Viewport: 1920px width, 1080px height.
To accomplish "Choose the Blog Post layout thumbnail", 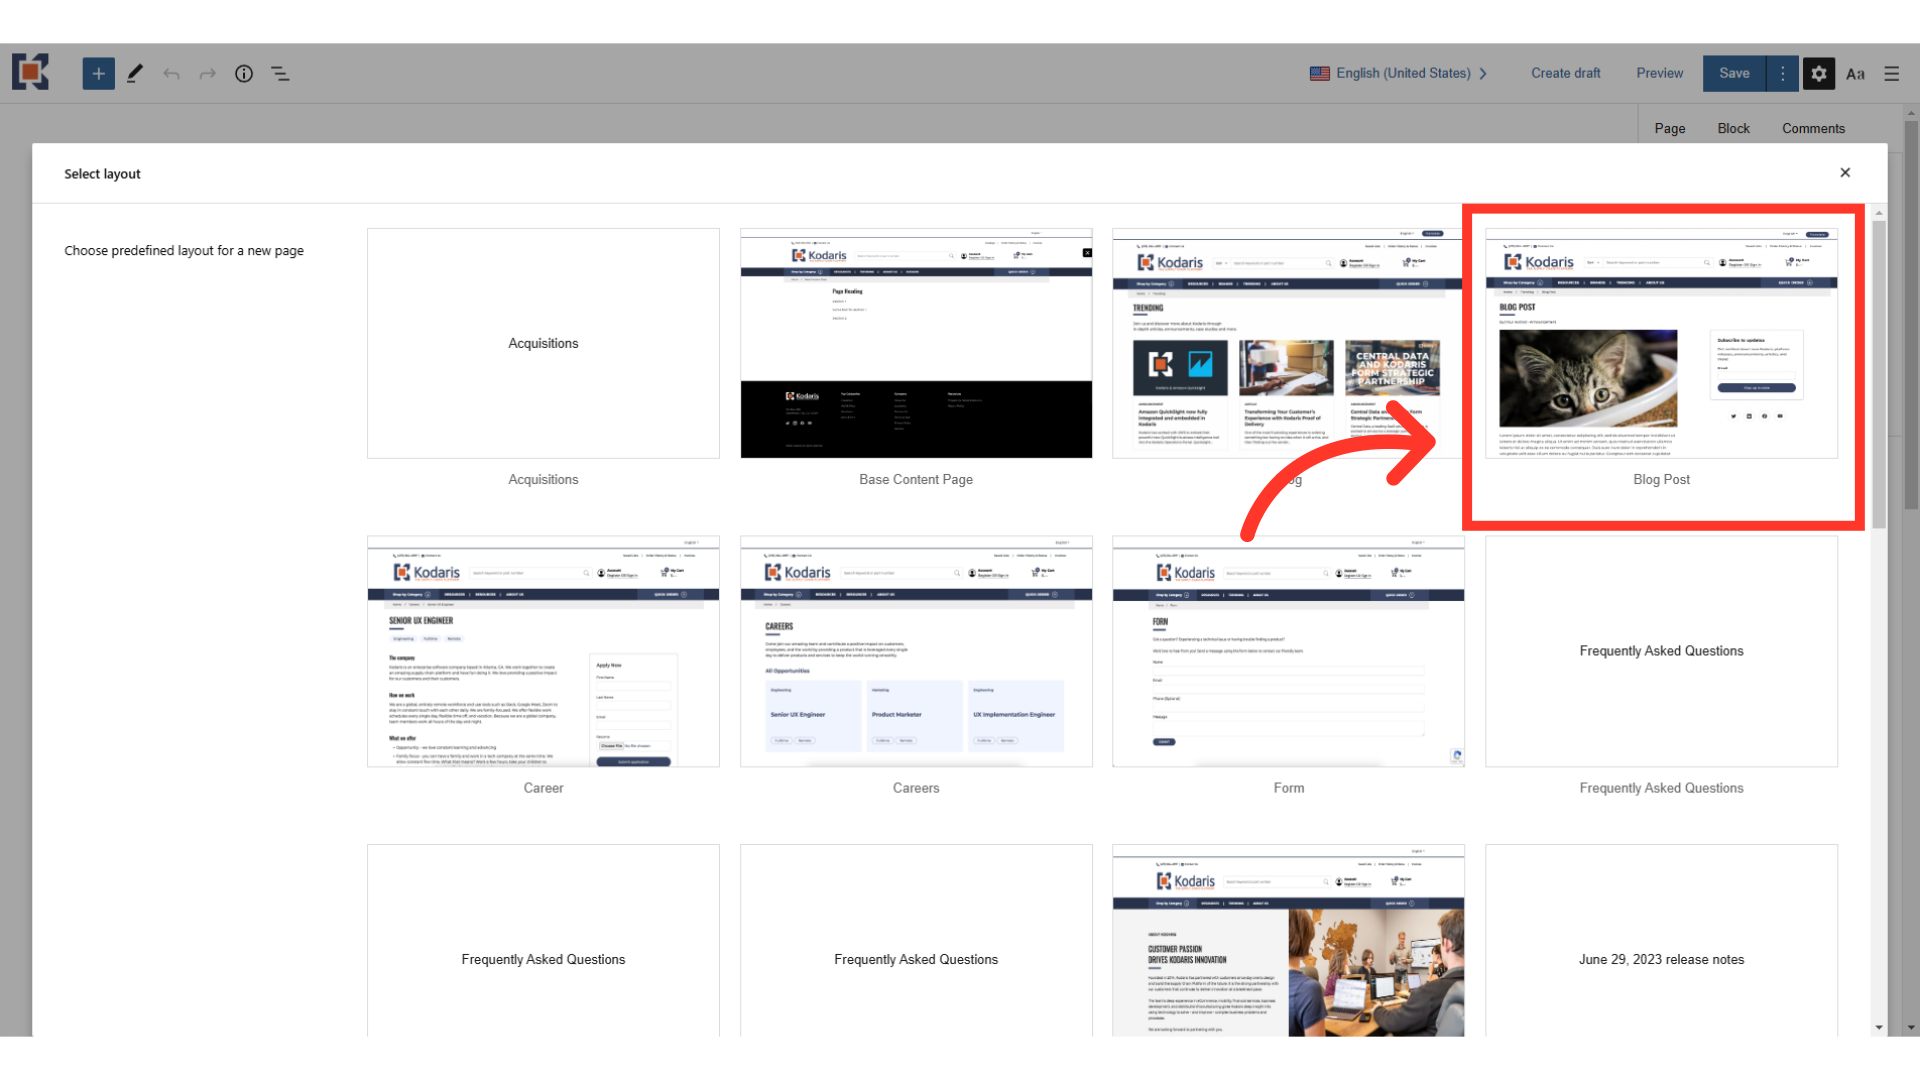I will pyautogui.click(x=1661, y=343).
